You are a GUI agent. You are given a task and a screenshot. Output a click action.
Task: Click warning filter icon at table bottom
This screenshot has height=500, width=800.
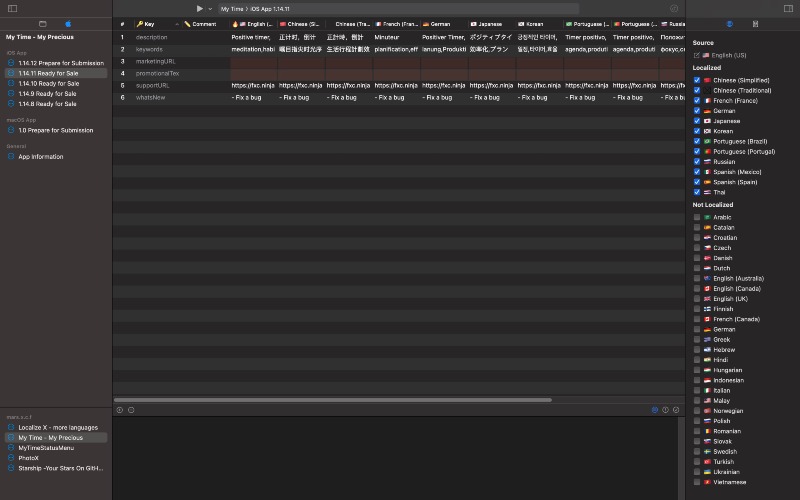665,410
